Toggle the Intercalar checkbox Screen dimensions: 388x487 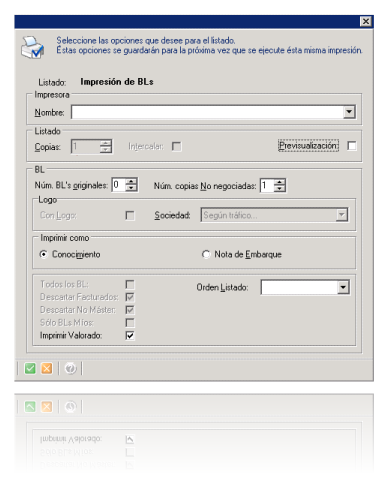(176, 146)
